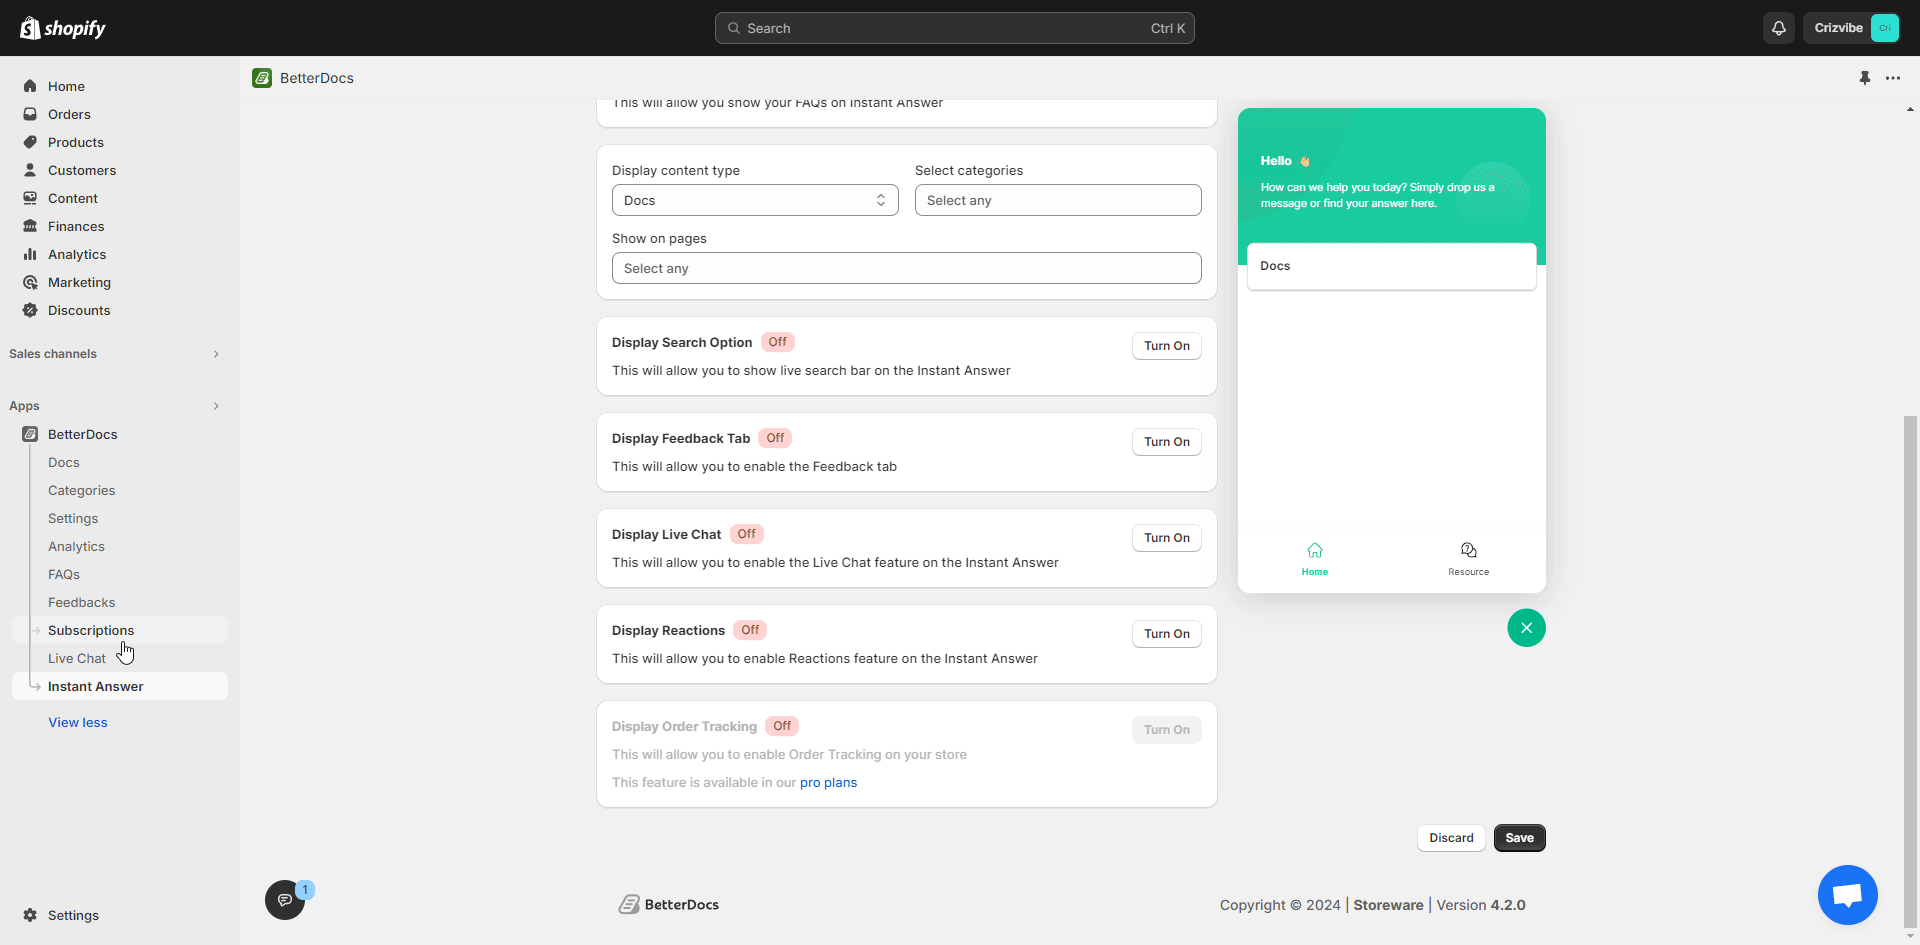Enable the Display Feedback Tab feature
The width and height of the screenshot is (1920, 945).
tap(1166, 441)
